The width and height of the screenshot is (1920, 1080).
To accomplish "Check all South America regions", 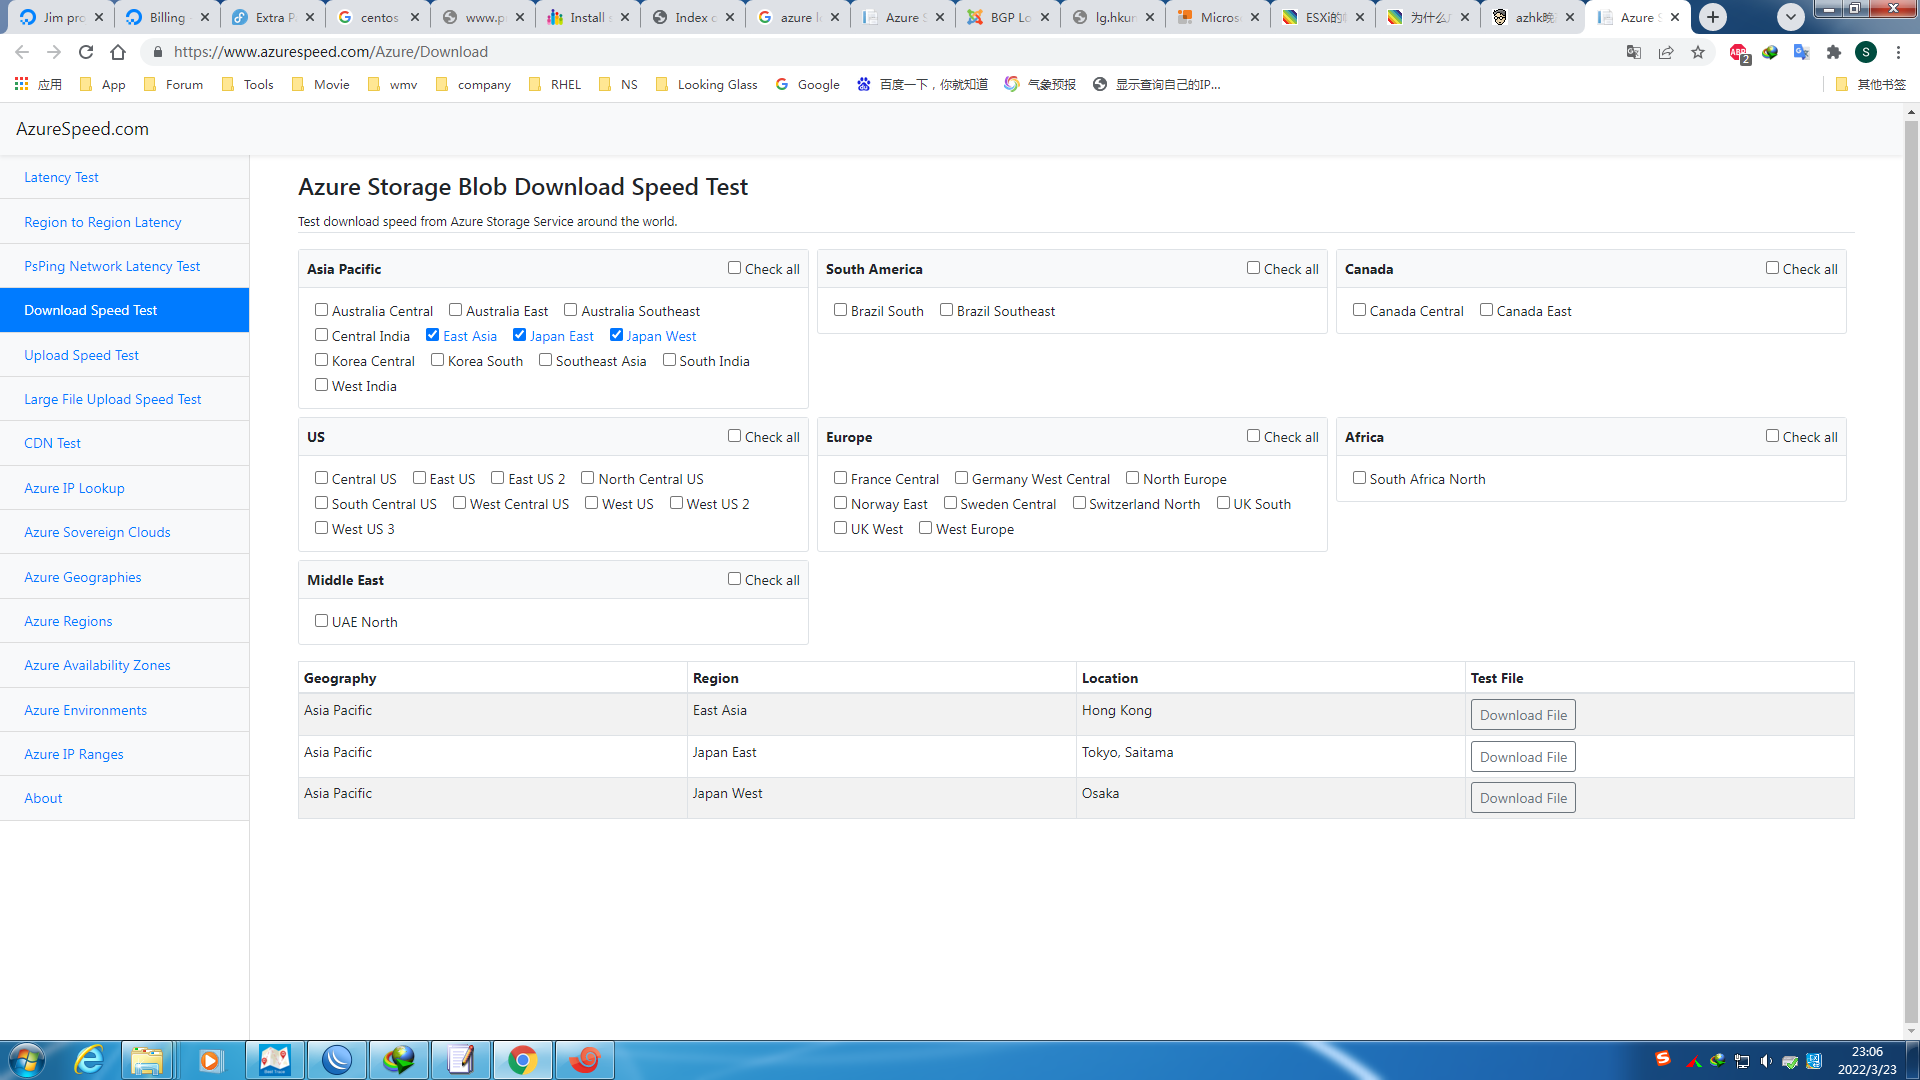I will [1254, 269].
